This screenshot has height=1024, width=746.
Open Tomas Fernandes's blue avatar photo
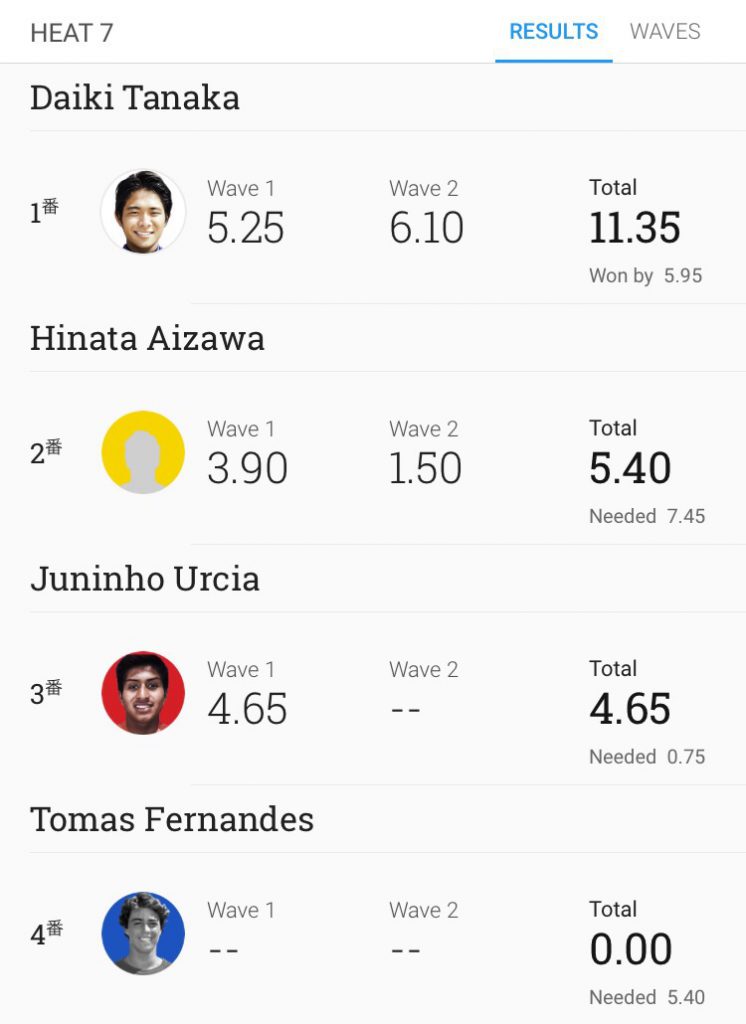point(143,933)
